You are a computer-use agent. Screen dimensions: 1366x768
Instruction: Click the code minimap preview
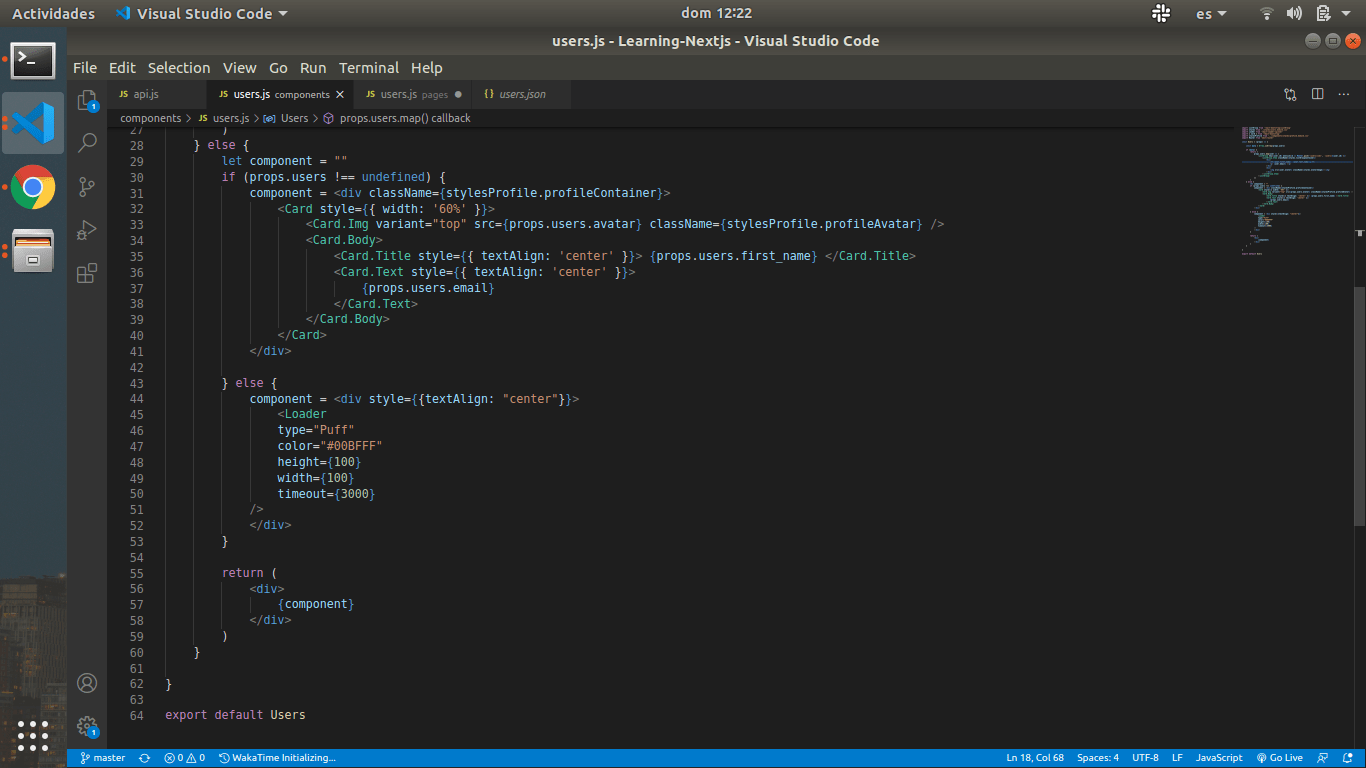[x=1294, y=190]
